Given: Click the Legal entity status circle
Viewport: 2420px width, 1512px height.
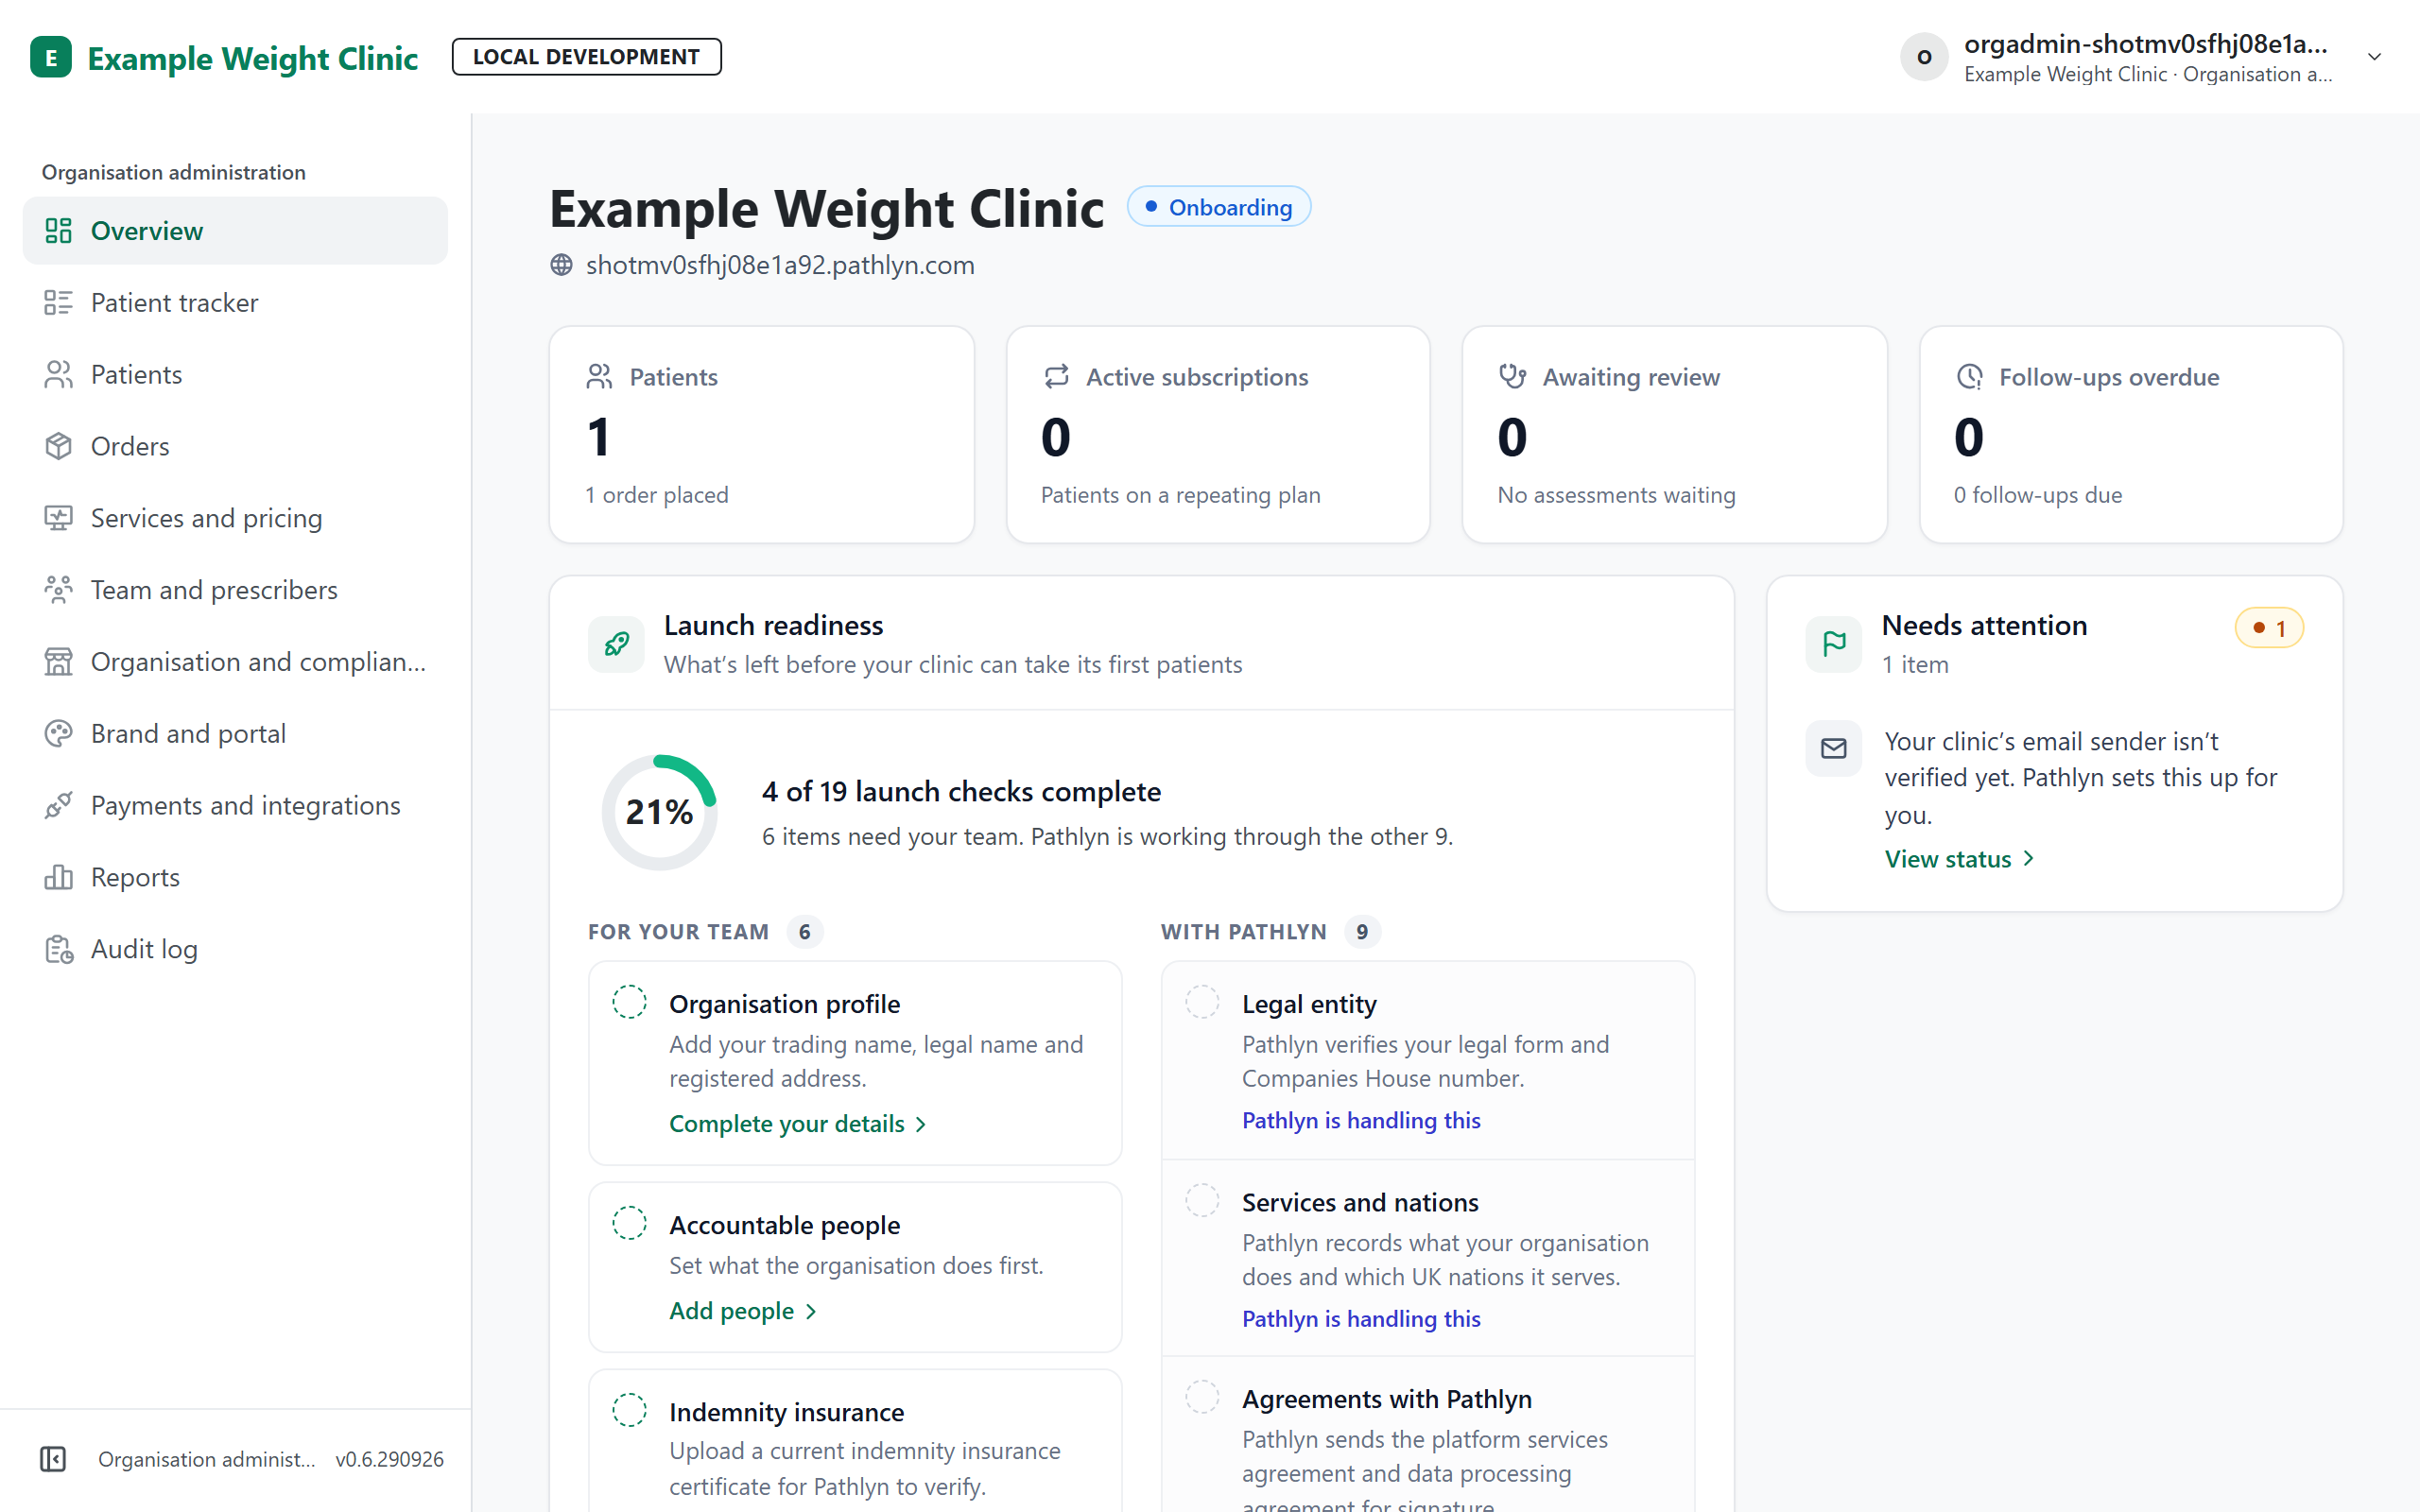Looking at the screenshot, I should (1202, 1002).
